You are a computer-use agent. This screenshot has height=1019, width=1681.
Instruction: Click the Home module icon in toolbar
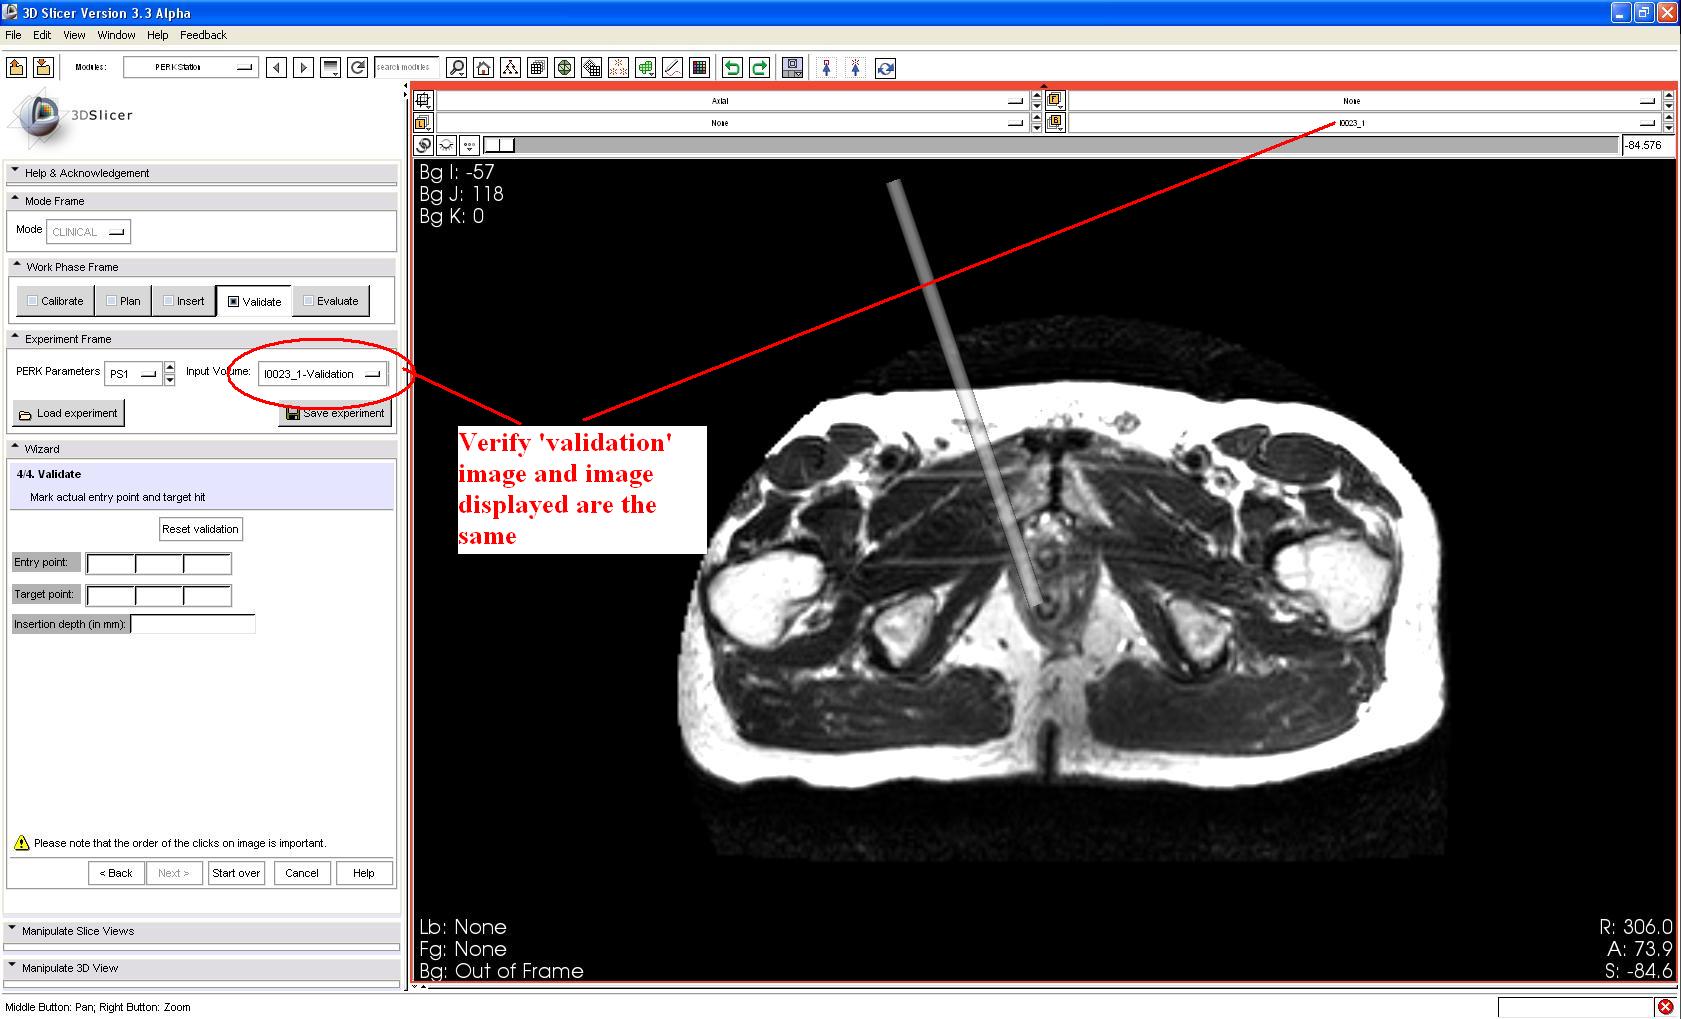coord(484,68)
